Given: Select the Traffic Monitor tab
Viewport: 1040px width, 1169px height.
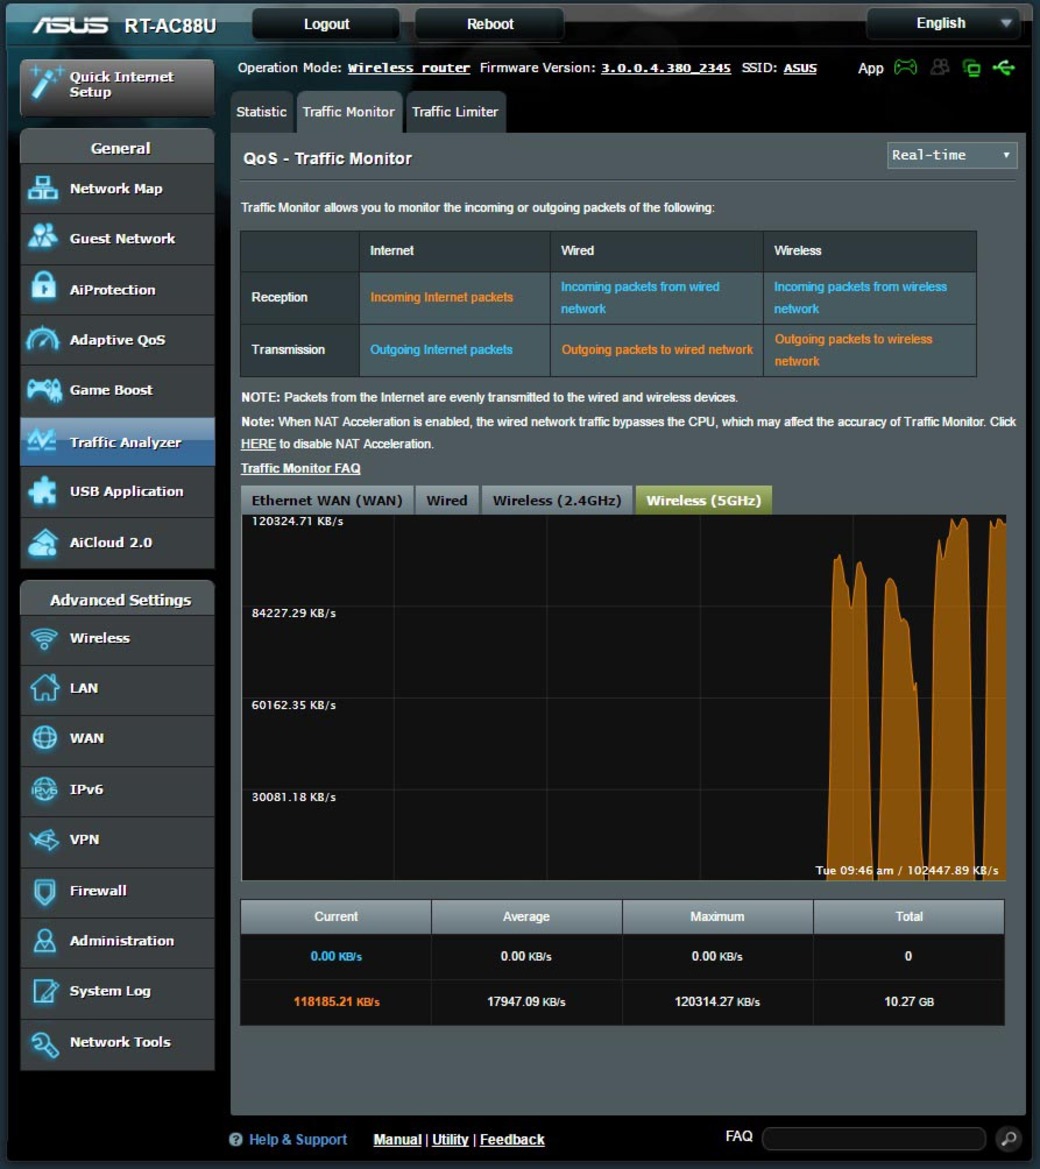Looking at the screenshot, I should tap(349, 112).
